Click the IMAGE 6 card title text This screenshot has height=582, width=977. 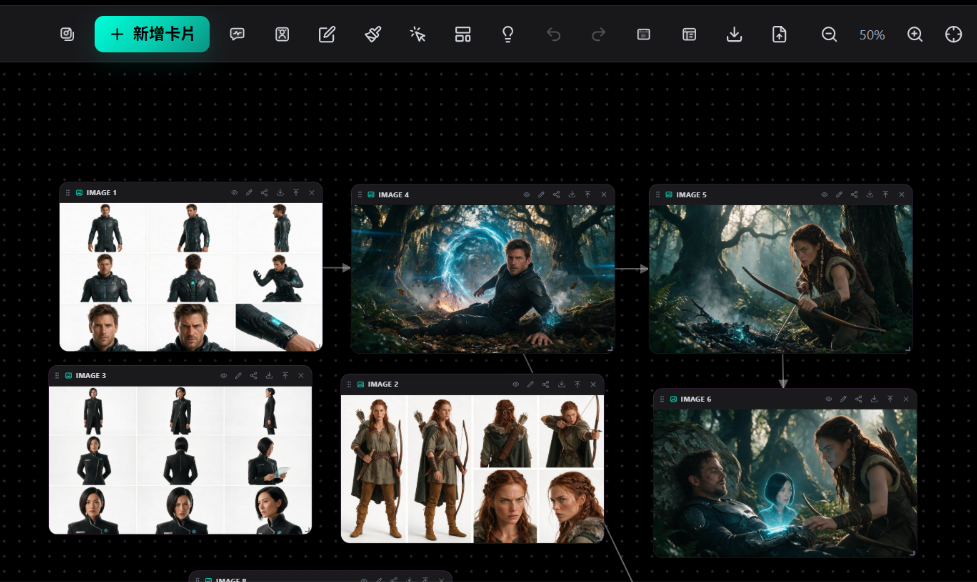click(695, 399)
